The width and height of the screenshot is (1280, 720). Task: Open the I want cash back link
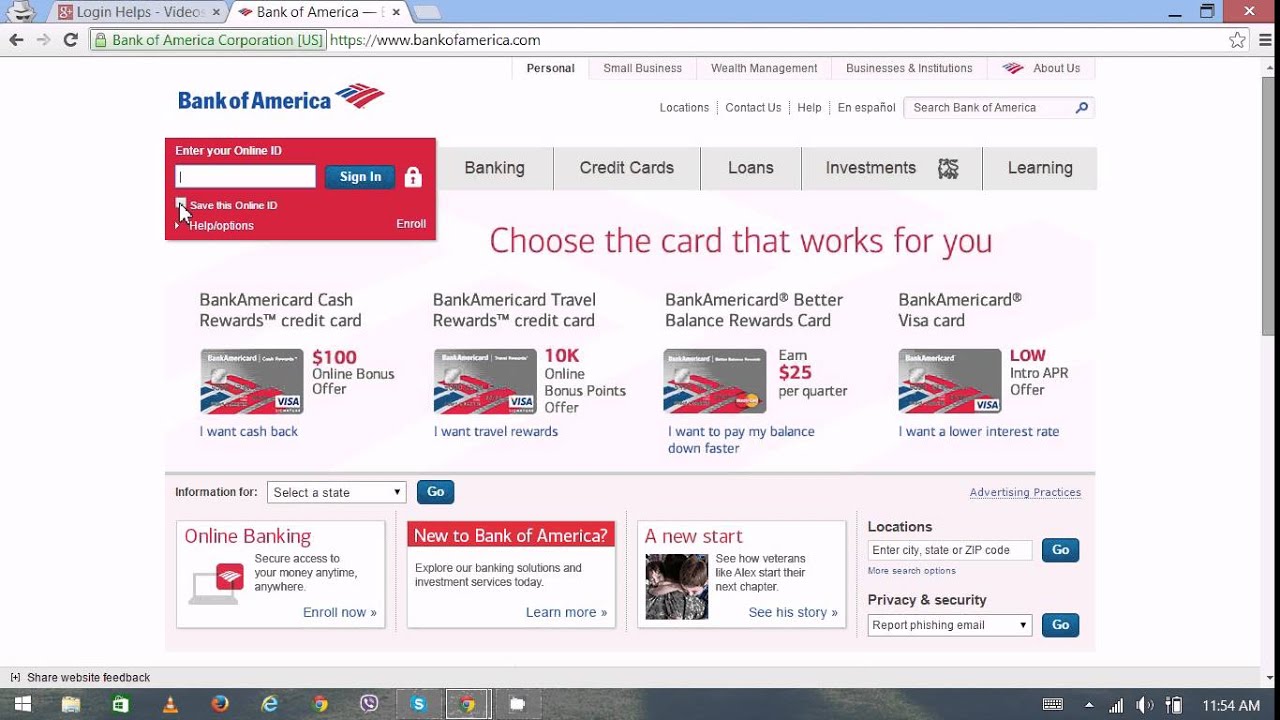click(x=249, y=432)
